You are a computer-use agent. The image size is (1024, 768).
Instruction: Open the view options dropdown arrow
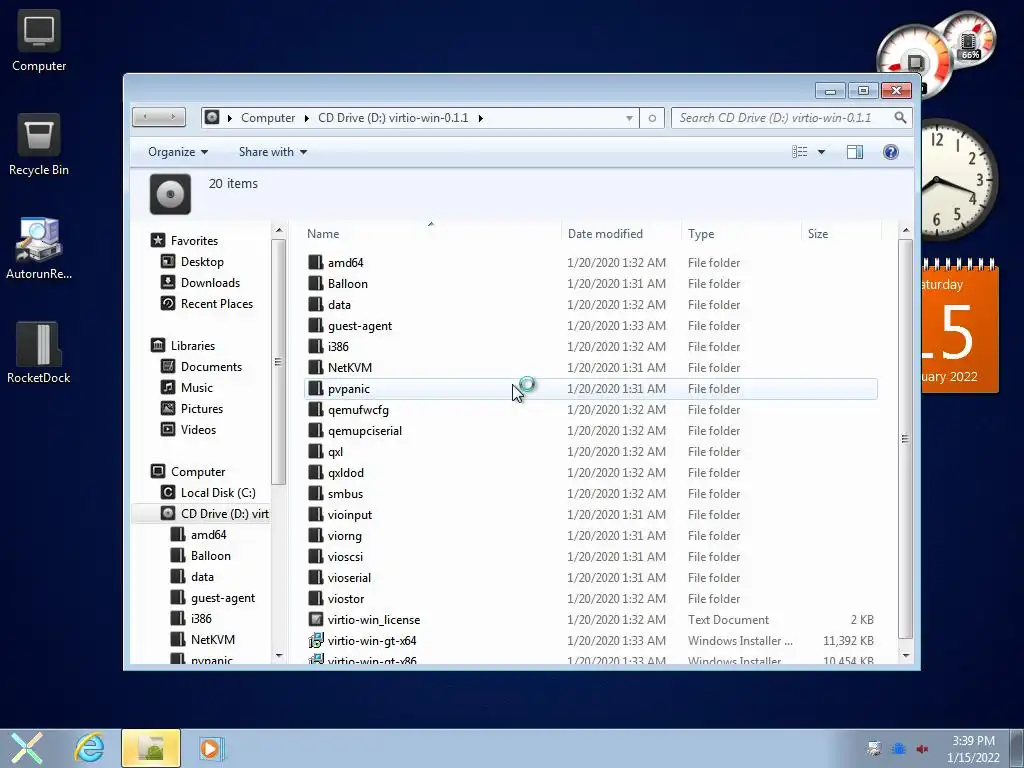tap(821, 152)
